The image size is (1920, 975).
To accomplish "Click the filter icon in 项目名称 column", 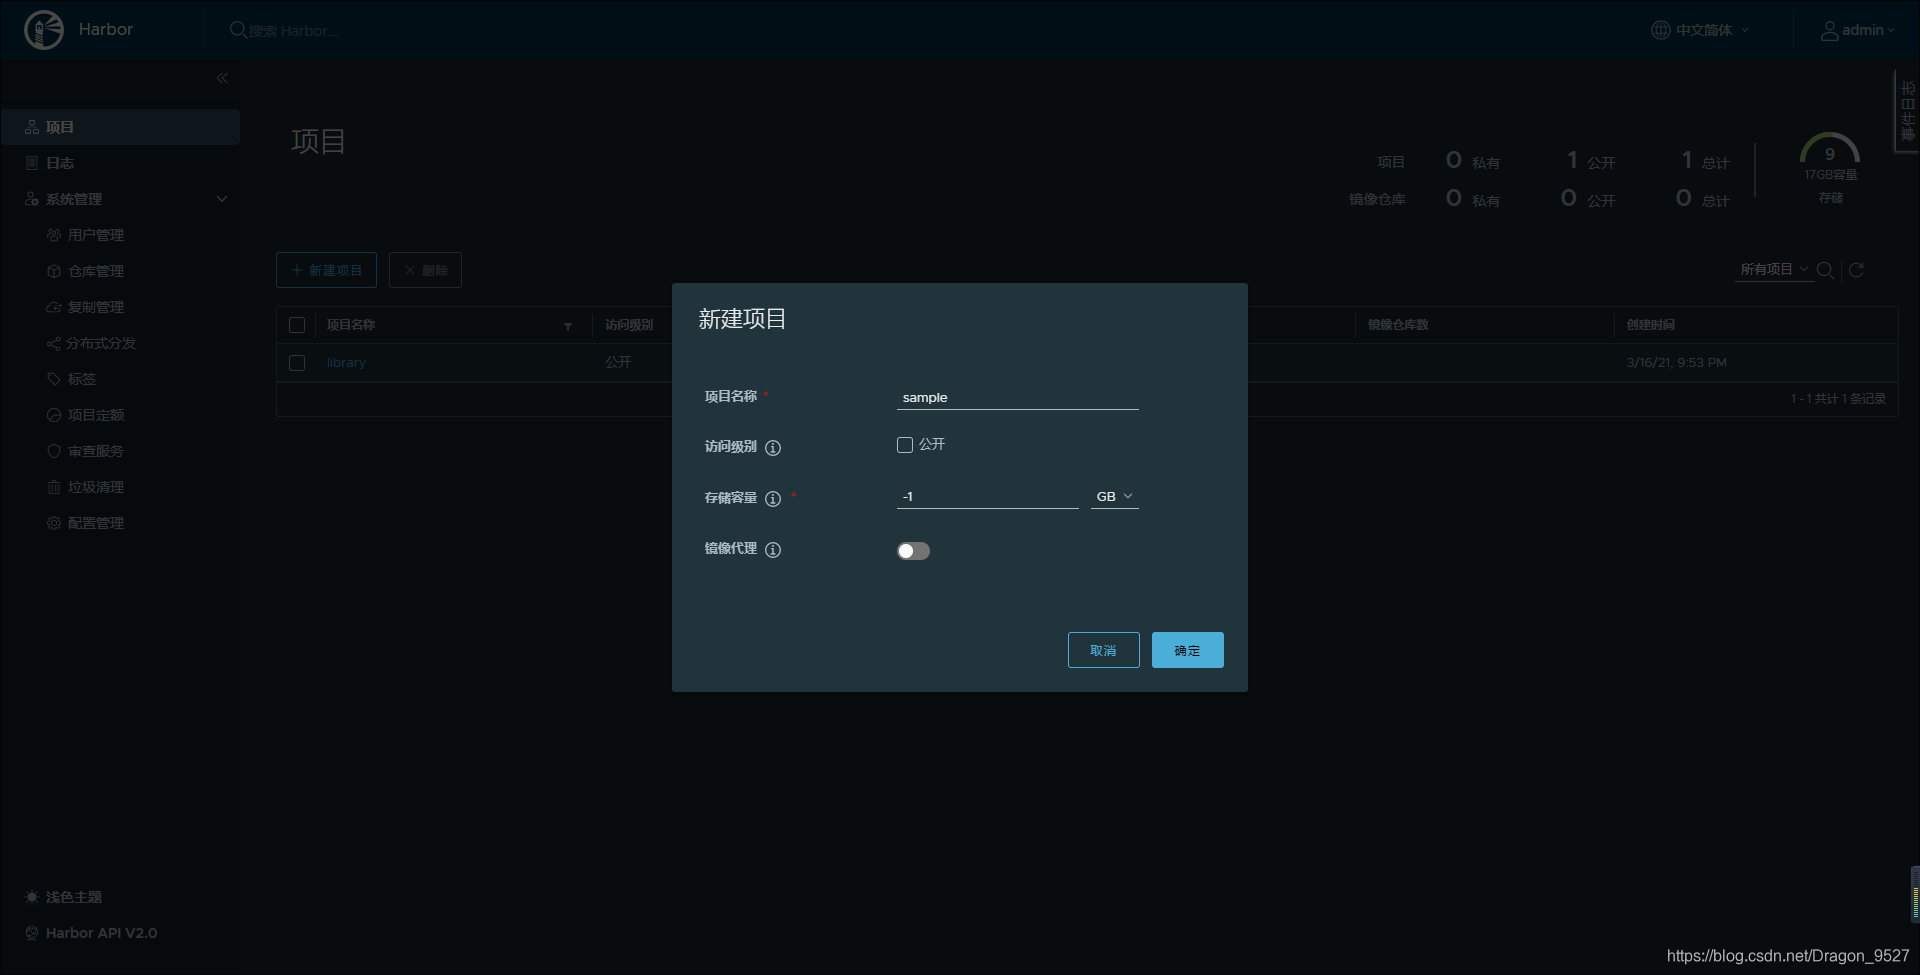I will coord(568,326).
